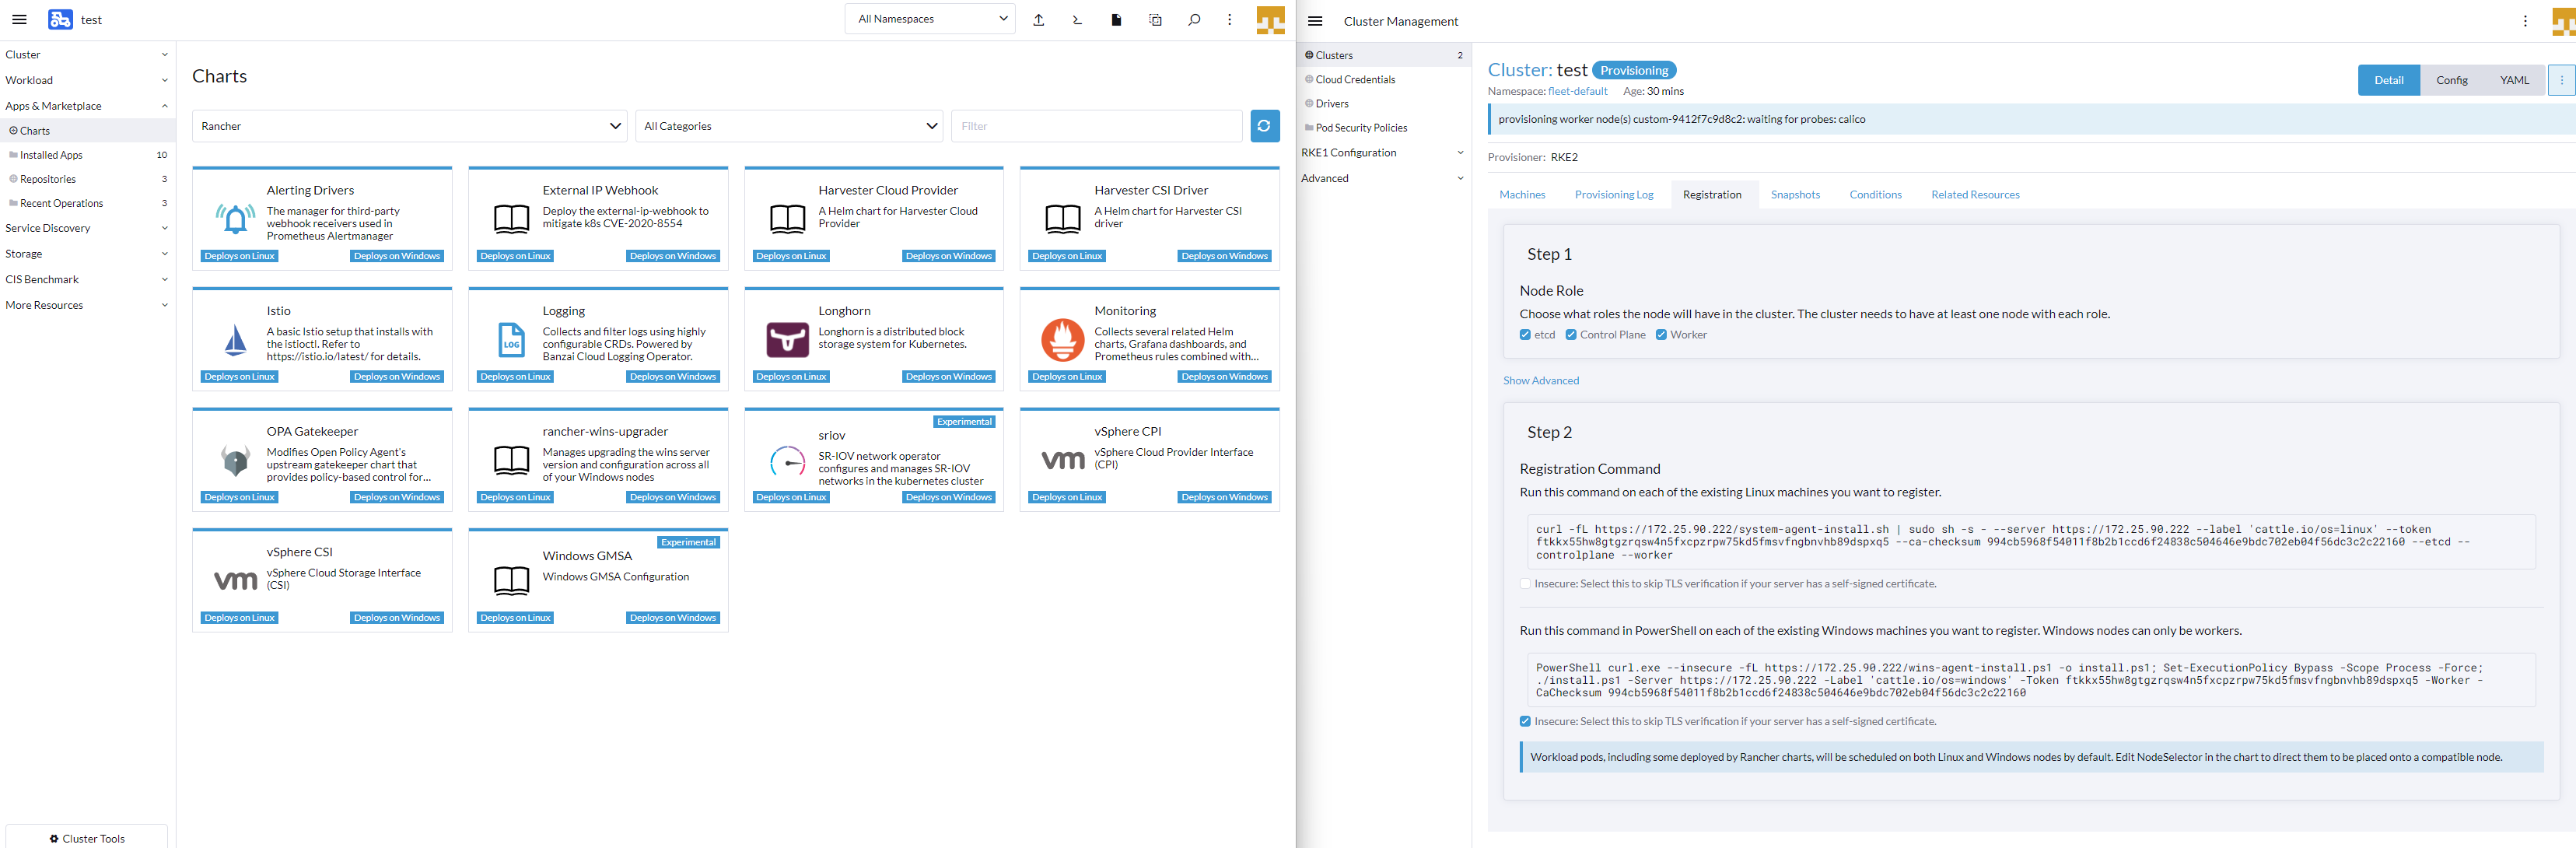The image size is (2576, 848).
Task: Select the Snapshots tab
Action: tap(1795, 194)
